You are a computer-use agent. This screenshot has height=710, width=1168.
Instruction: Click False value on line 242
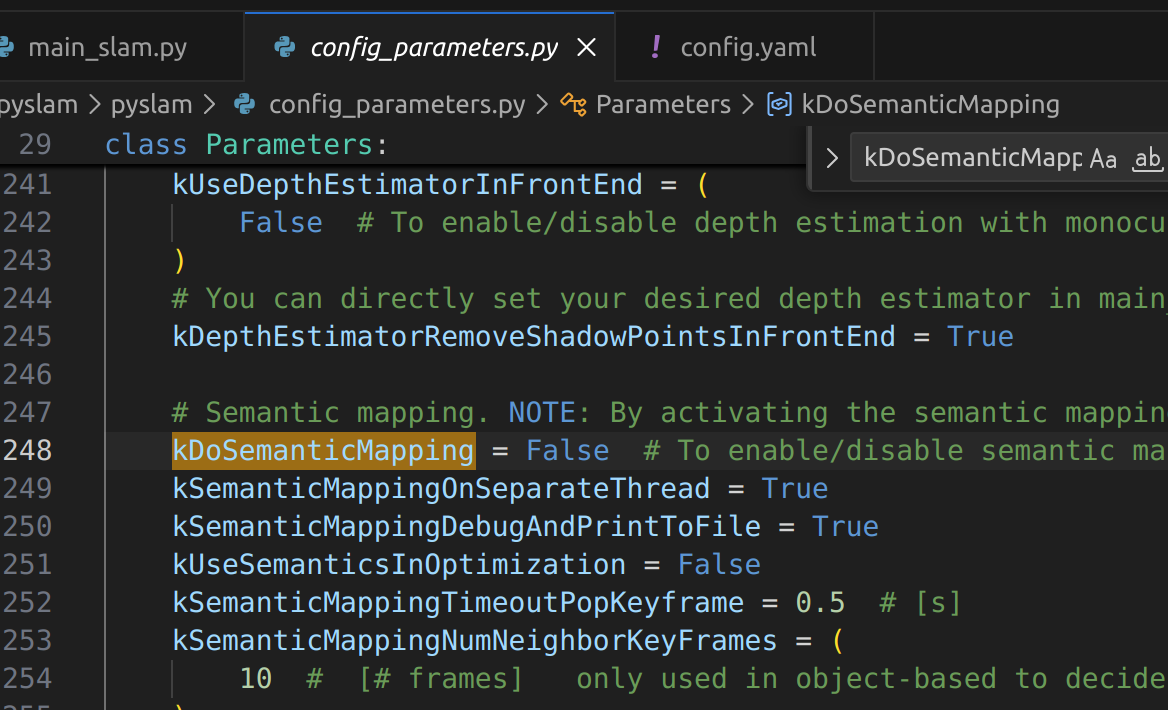click(x=281, y=223)
